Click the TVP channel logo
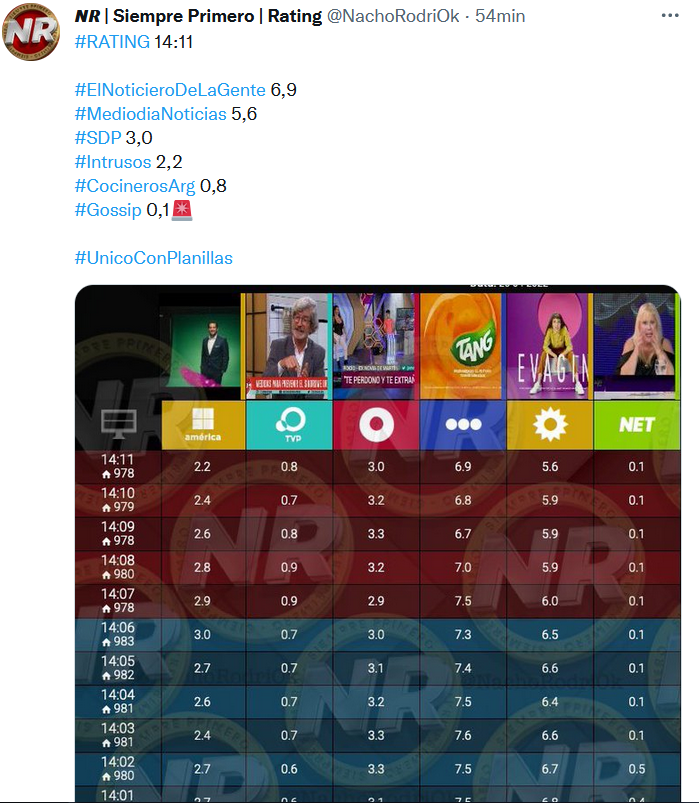The width and height of the screenshot is (699, 803). [x=289, y=425]
